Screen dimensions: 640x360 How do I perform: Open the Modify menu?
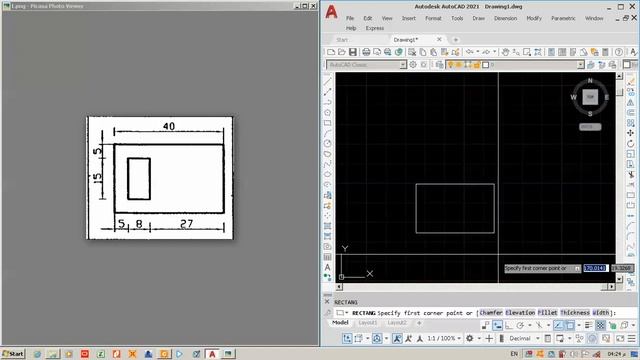click(x=534, y=18)
